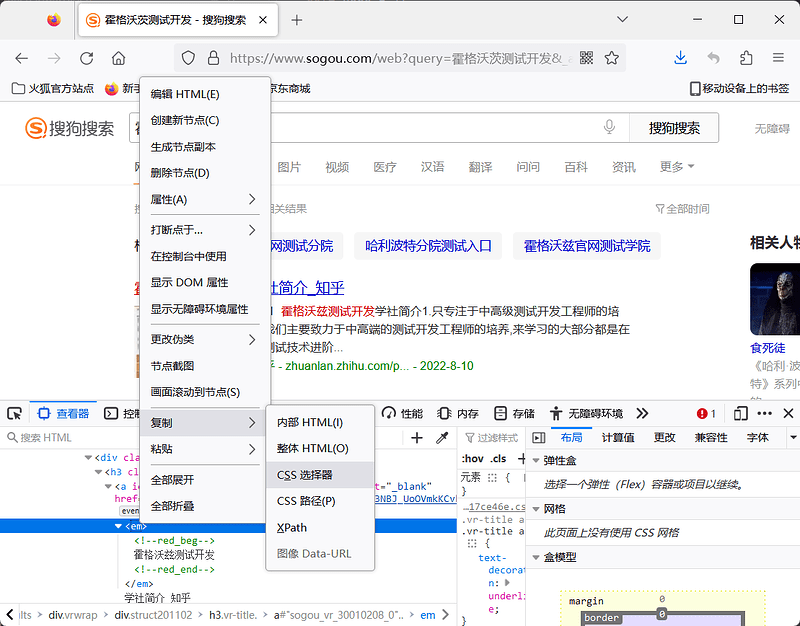The height and width of the screenshot is (626, 800).
Task: Choose 删除节点(D) from context menu
Action: 204,173
